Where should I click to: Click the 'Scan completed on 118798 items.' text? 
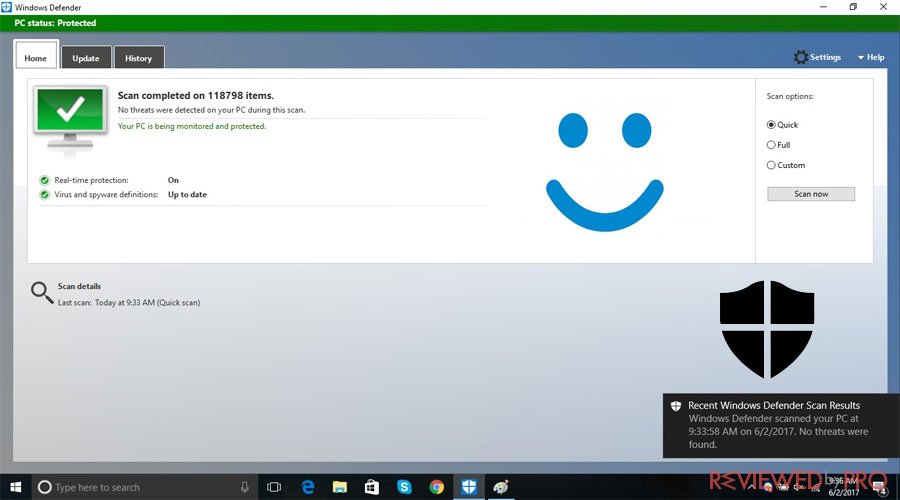click(196, 95)
